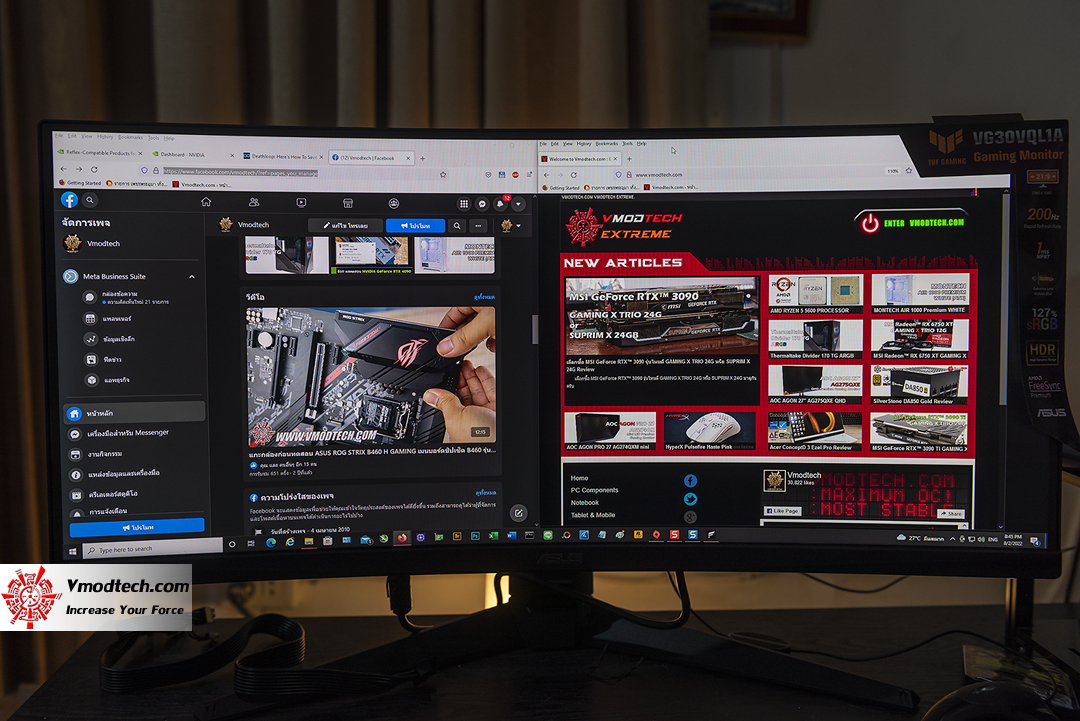Switch to the Deathloop Here's How To Save tab
The height and width of the screenshot is (721, 1080).
282,157
